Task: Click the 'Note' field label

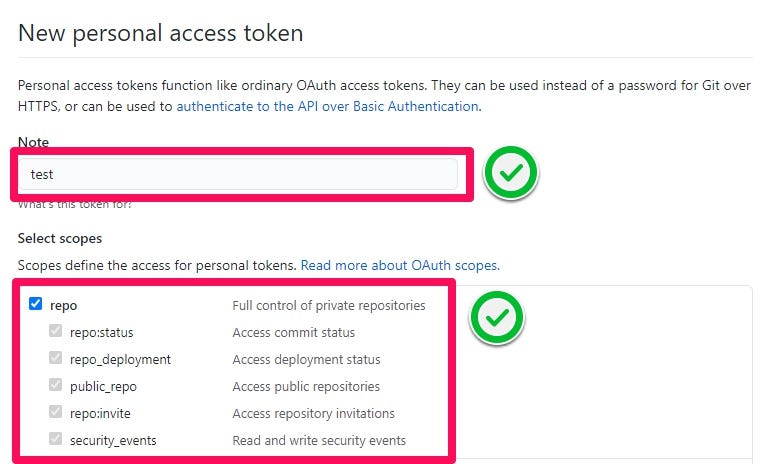Action: [33, 142]
